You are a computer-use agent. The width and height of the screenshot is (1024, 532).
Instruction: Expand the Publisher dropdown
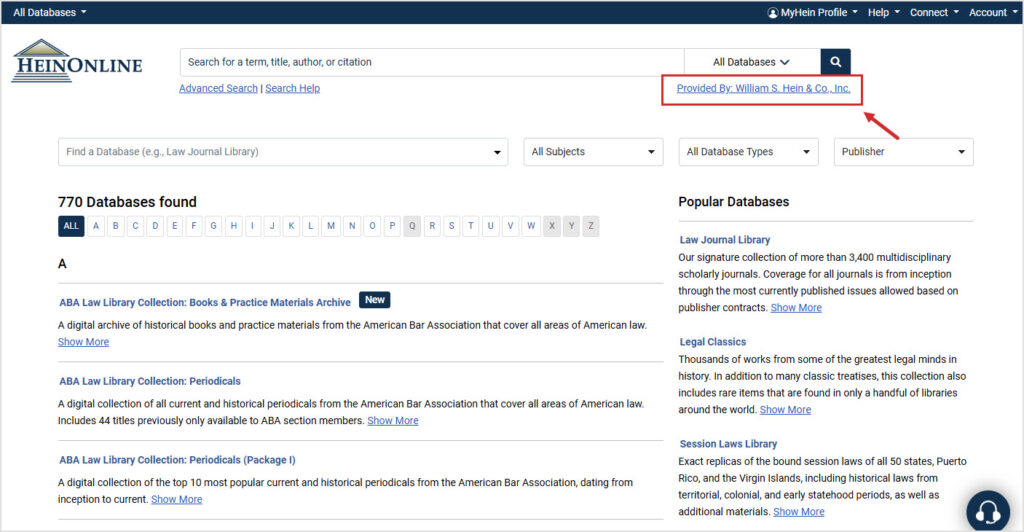click(903, 151)
